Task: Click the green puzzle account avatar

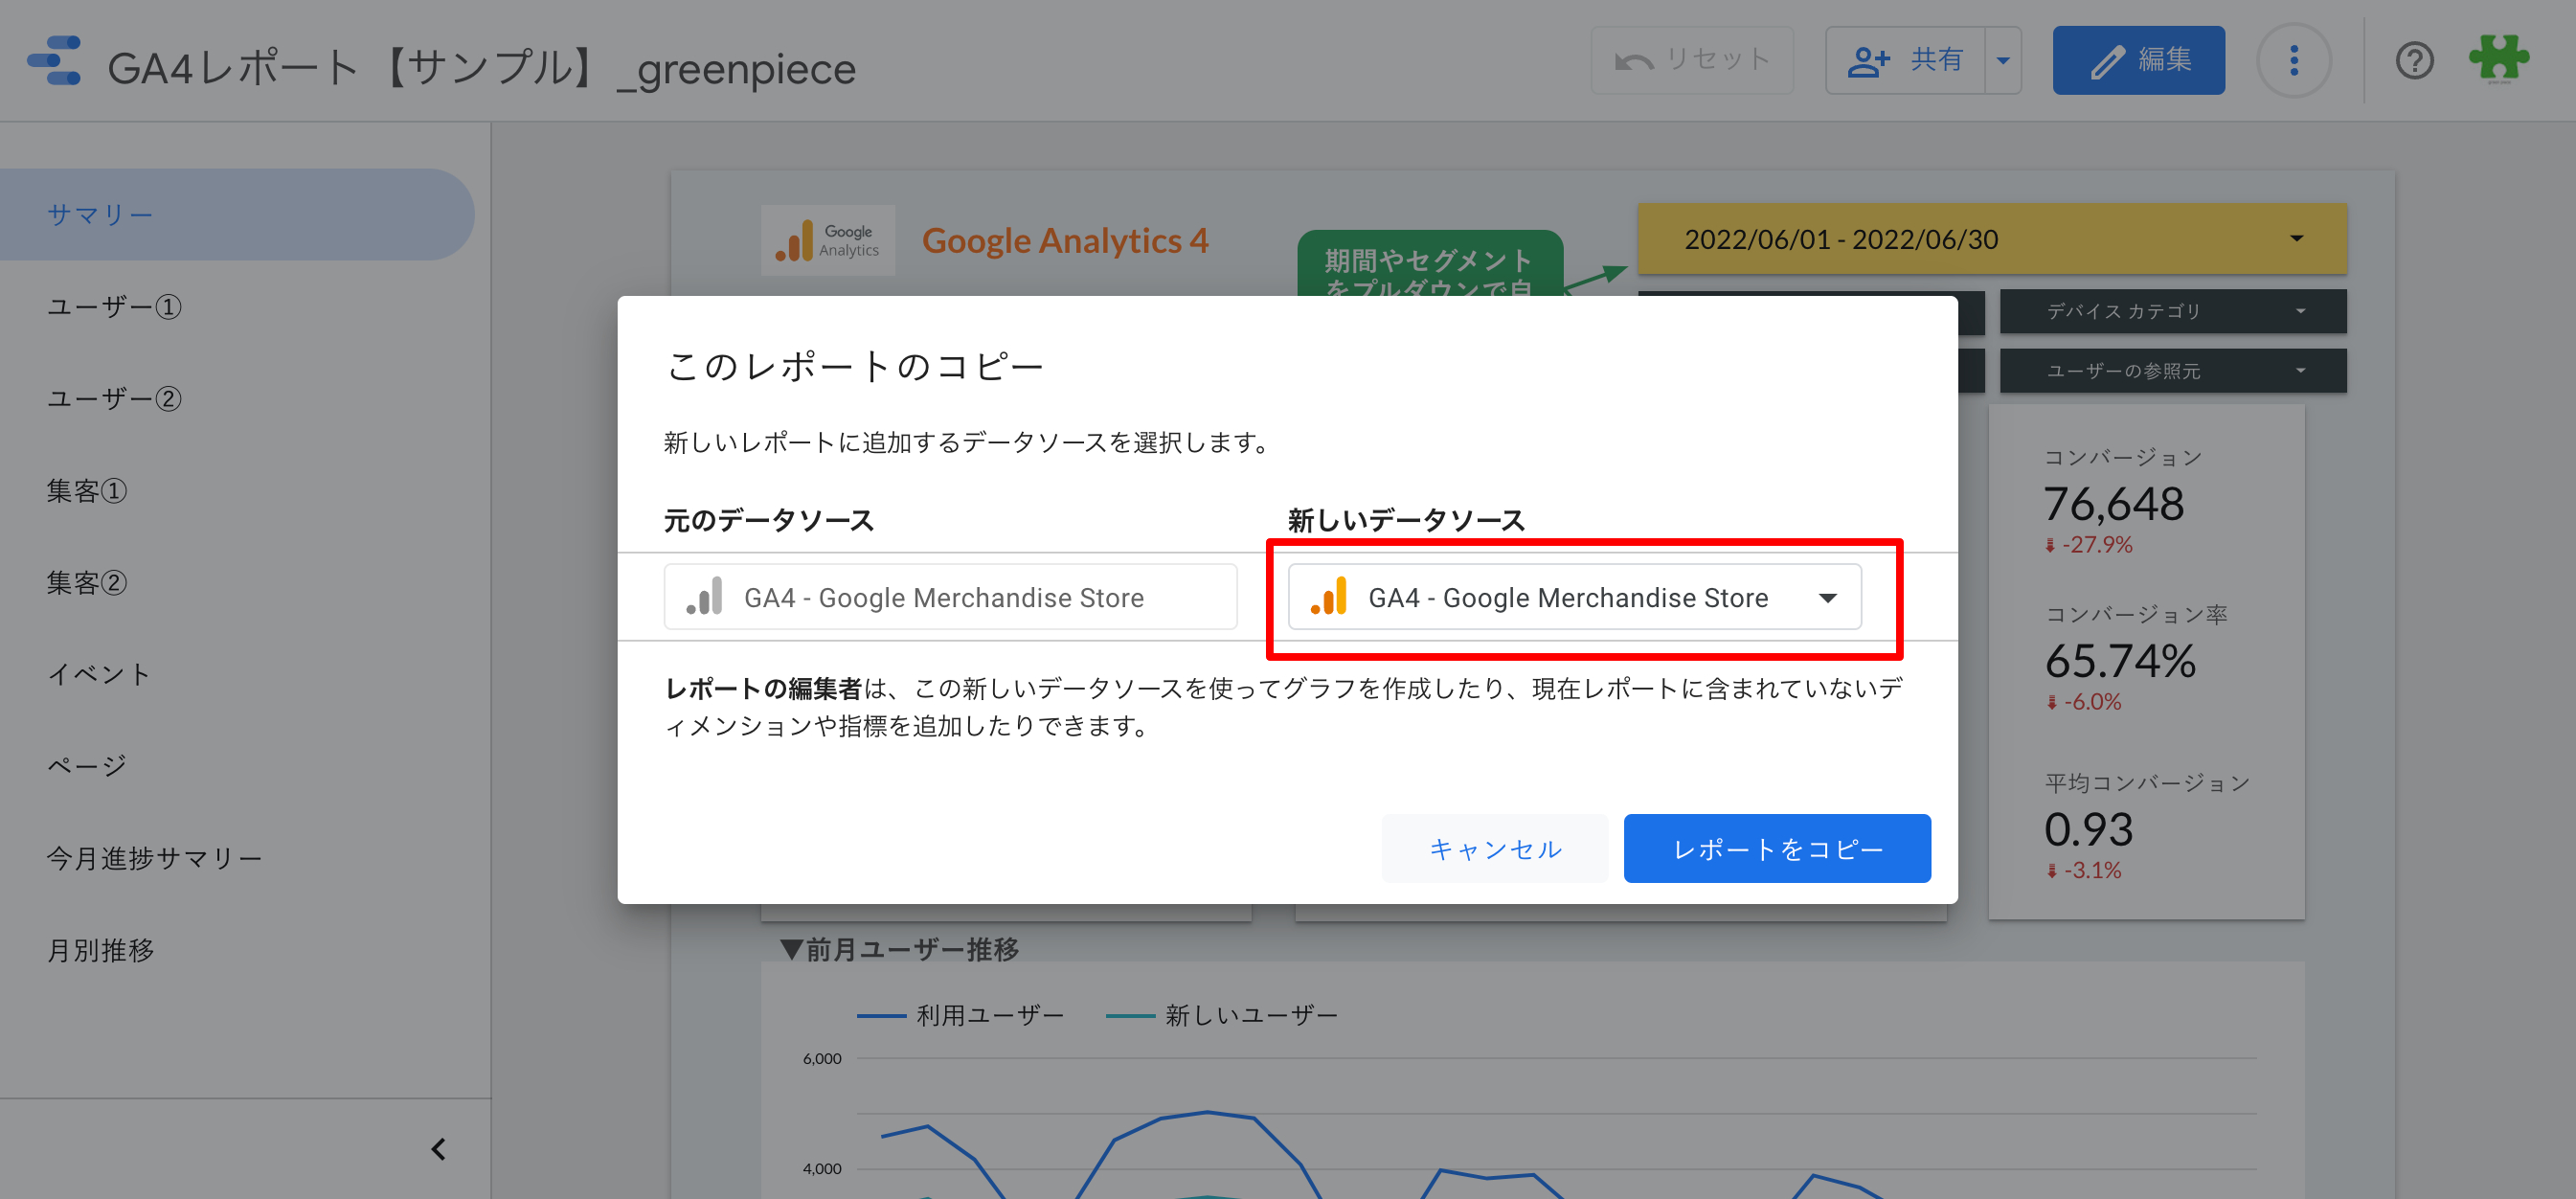Action: pyautogui.click(x=2498, y=60)
